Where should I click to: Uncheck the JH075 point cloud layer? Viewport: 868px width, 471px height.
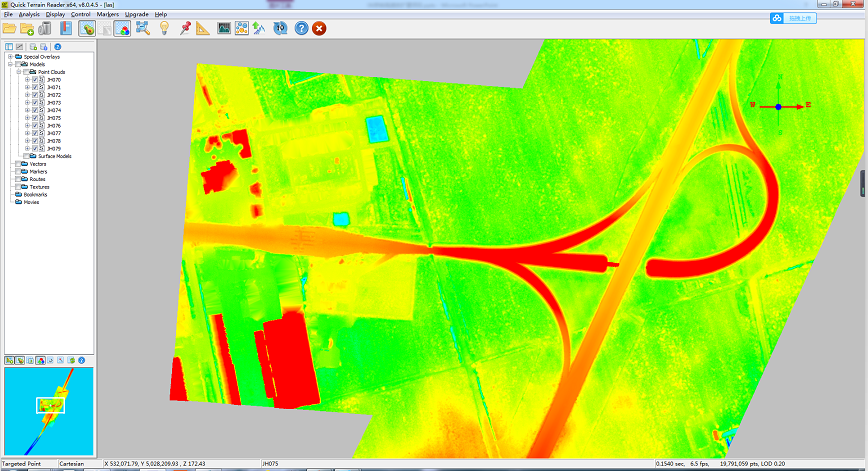tap(34, 118)
